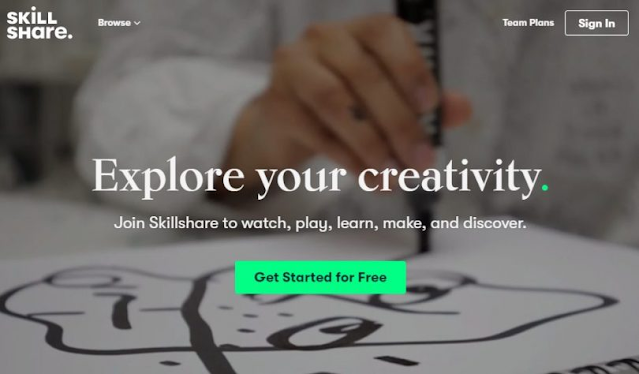639x374 pixels.
Task: Click the sketchbook spiral binding at corner
Action: click(x=603, y=367)
